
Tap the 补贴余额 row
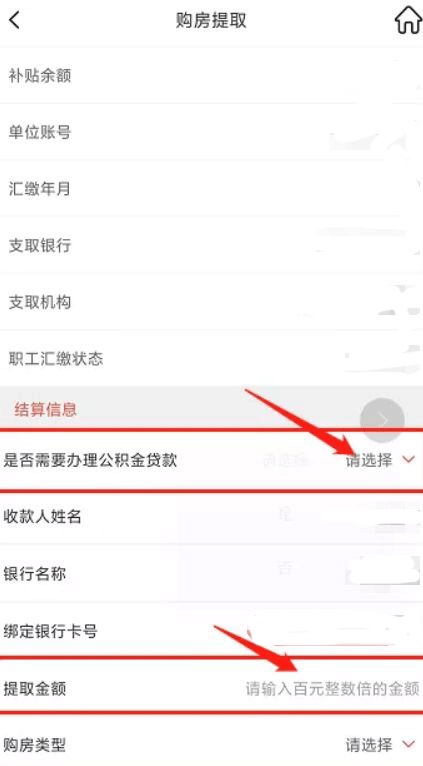(212, 75)
